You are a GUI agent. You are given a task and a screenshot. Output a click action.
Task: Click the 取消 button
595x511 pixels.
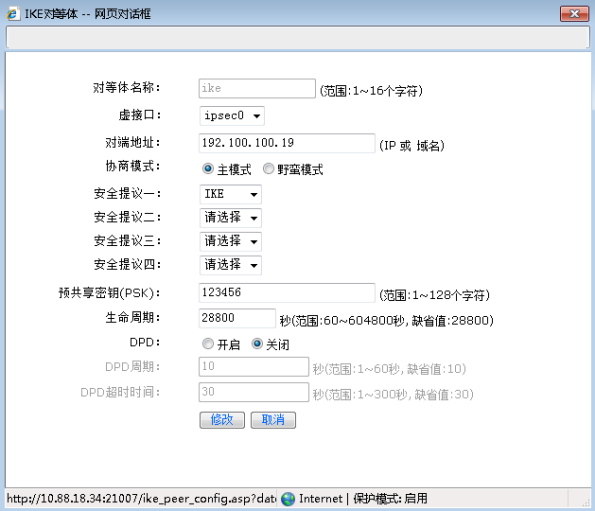(273, 420)
